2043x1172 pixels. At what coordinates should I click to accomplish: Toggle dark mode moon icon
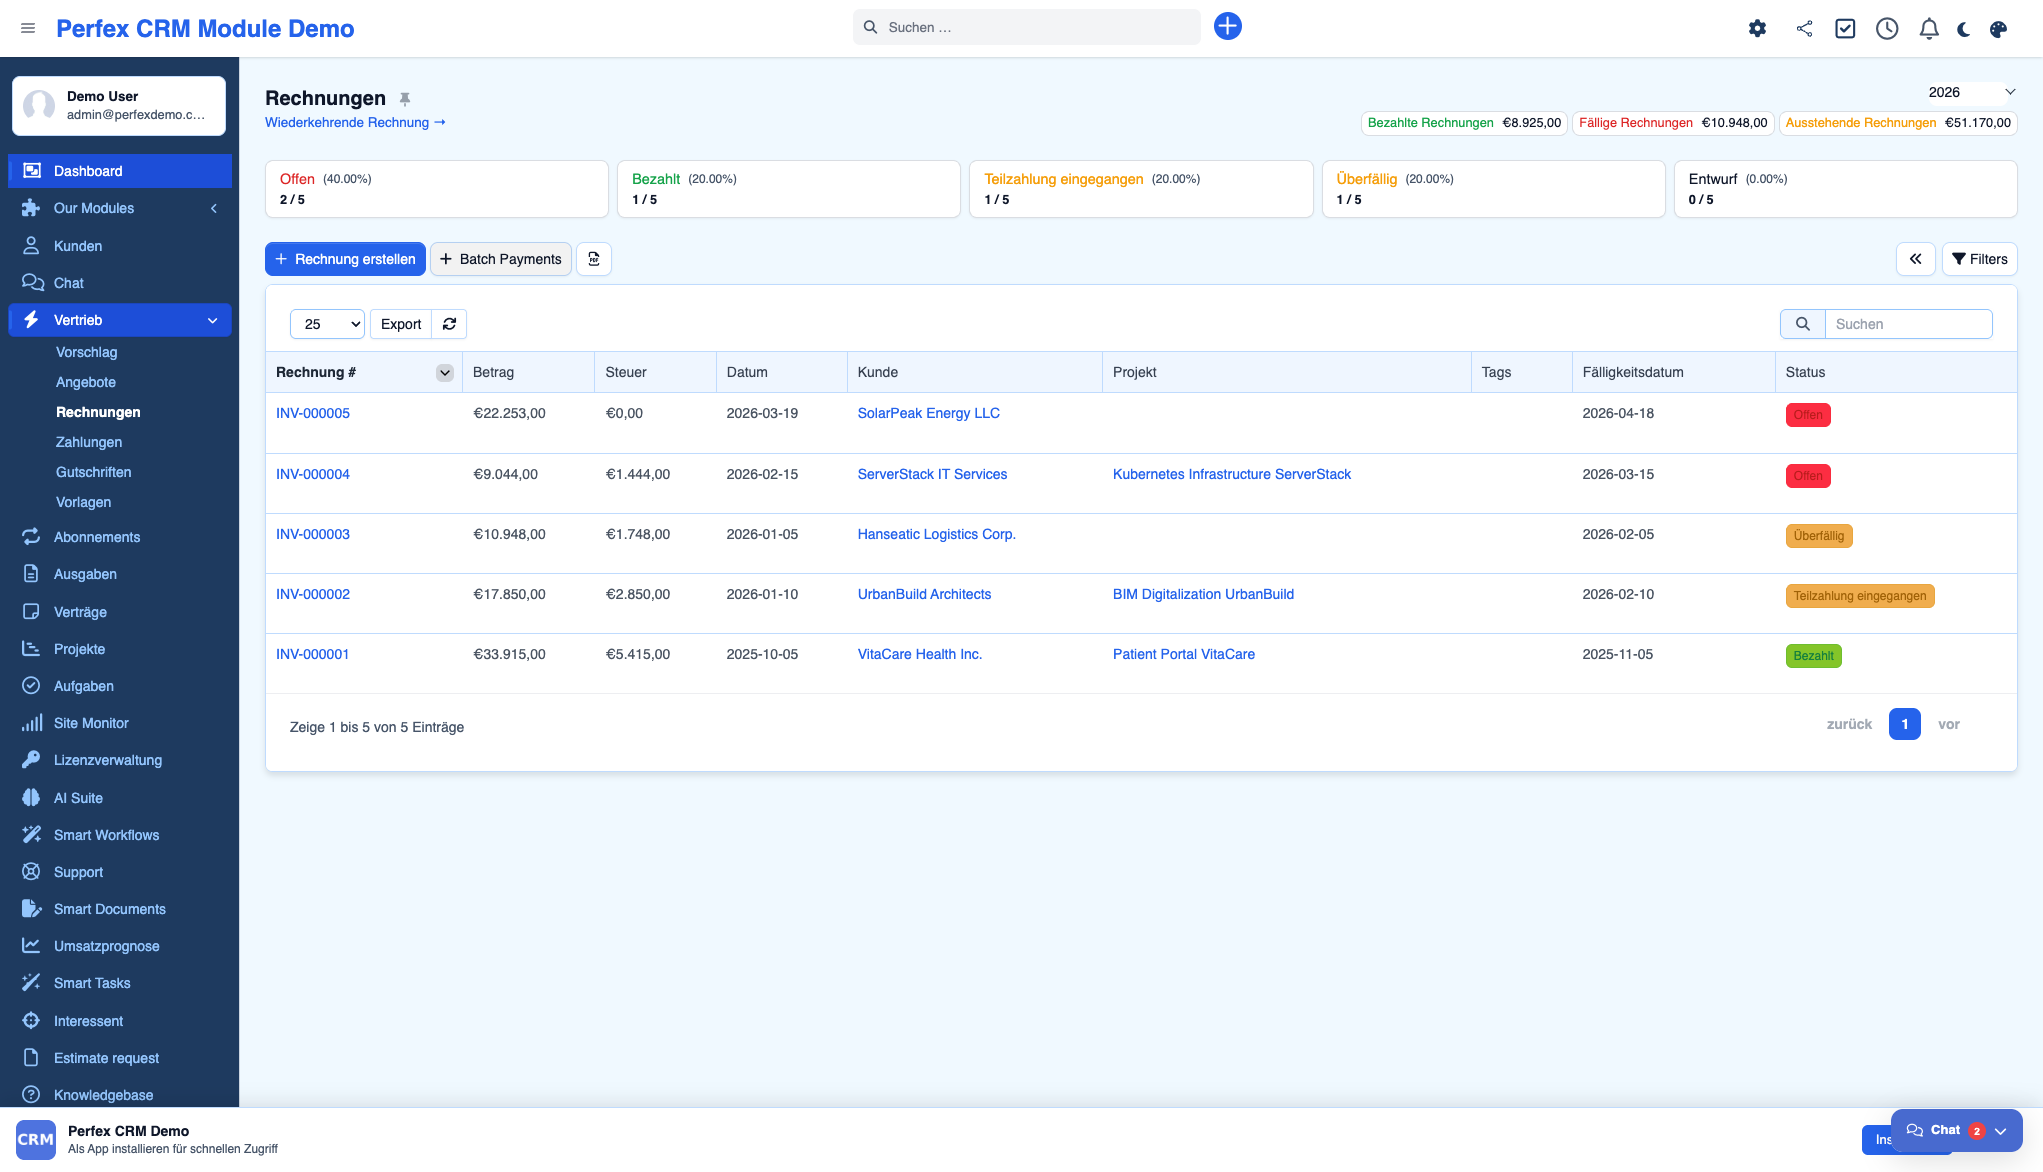[1963, 29]
